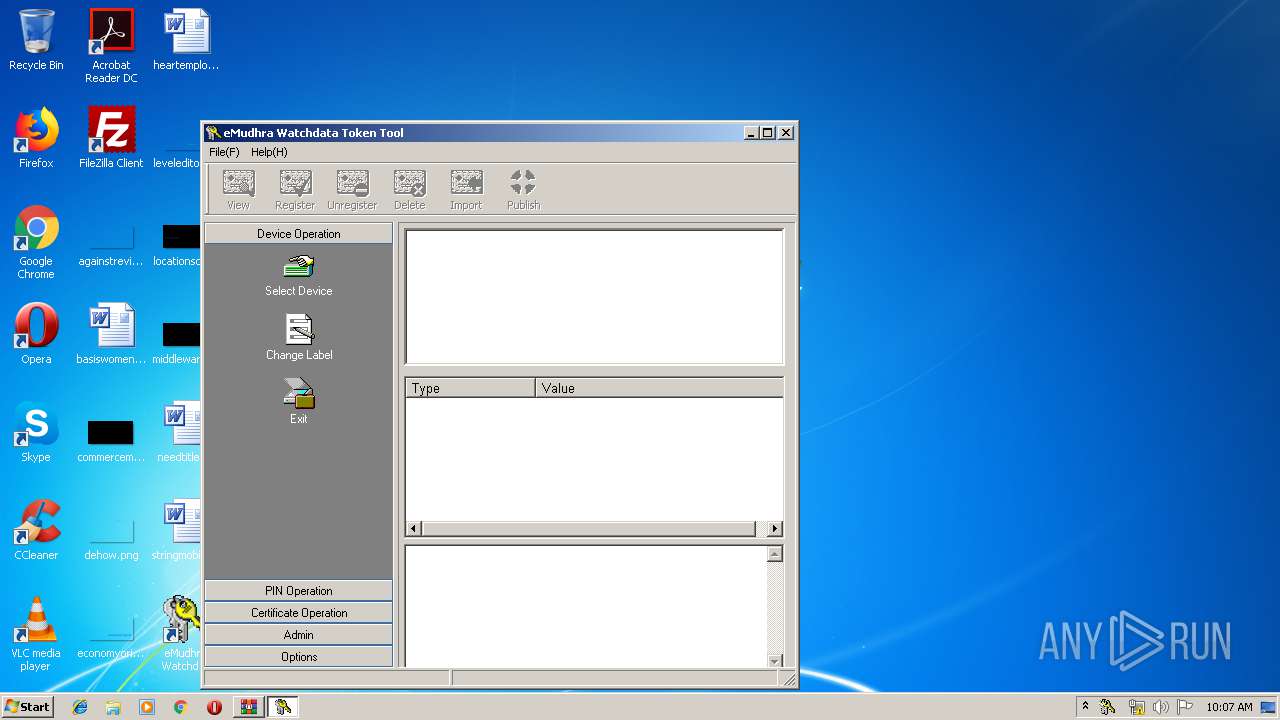Click the up arrow of the log scrollbar
Viewport: 1280px width, 720px height.
775,554
